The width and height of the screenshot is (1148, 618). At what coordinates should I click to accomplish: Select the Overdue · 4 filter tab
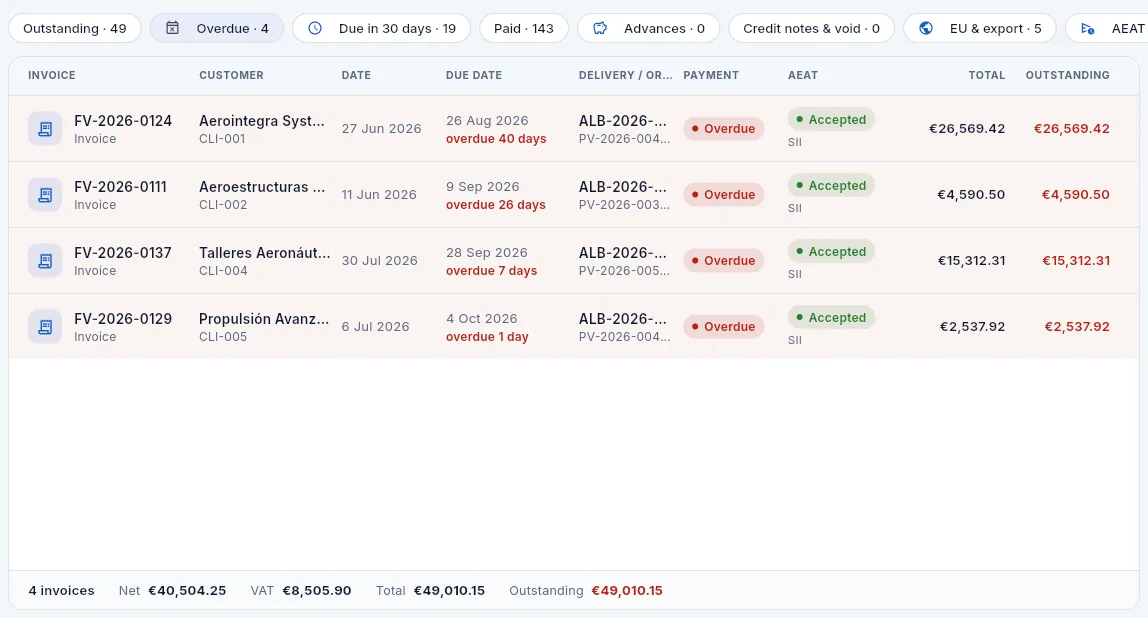tap(217, 29)
